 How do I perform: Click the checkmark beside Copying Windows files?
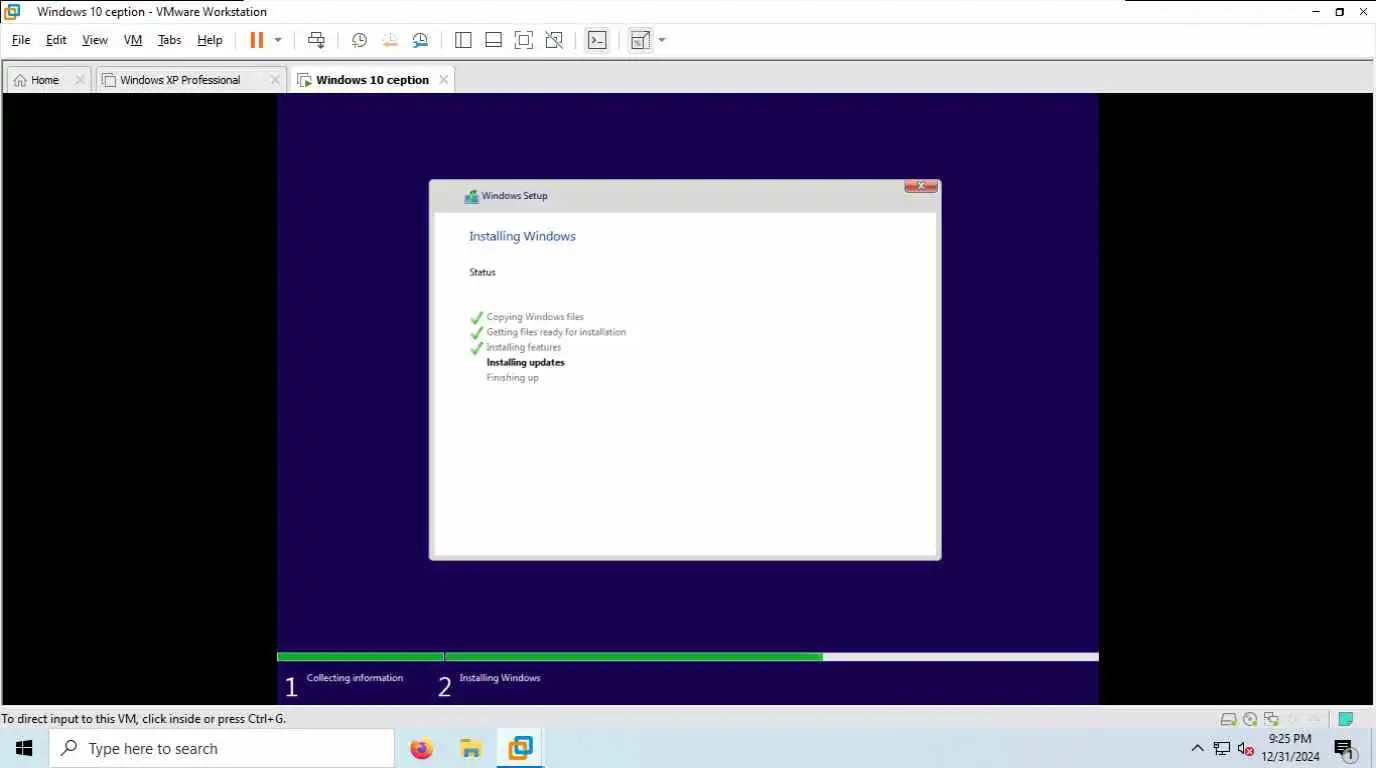pos(477,318)
